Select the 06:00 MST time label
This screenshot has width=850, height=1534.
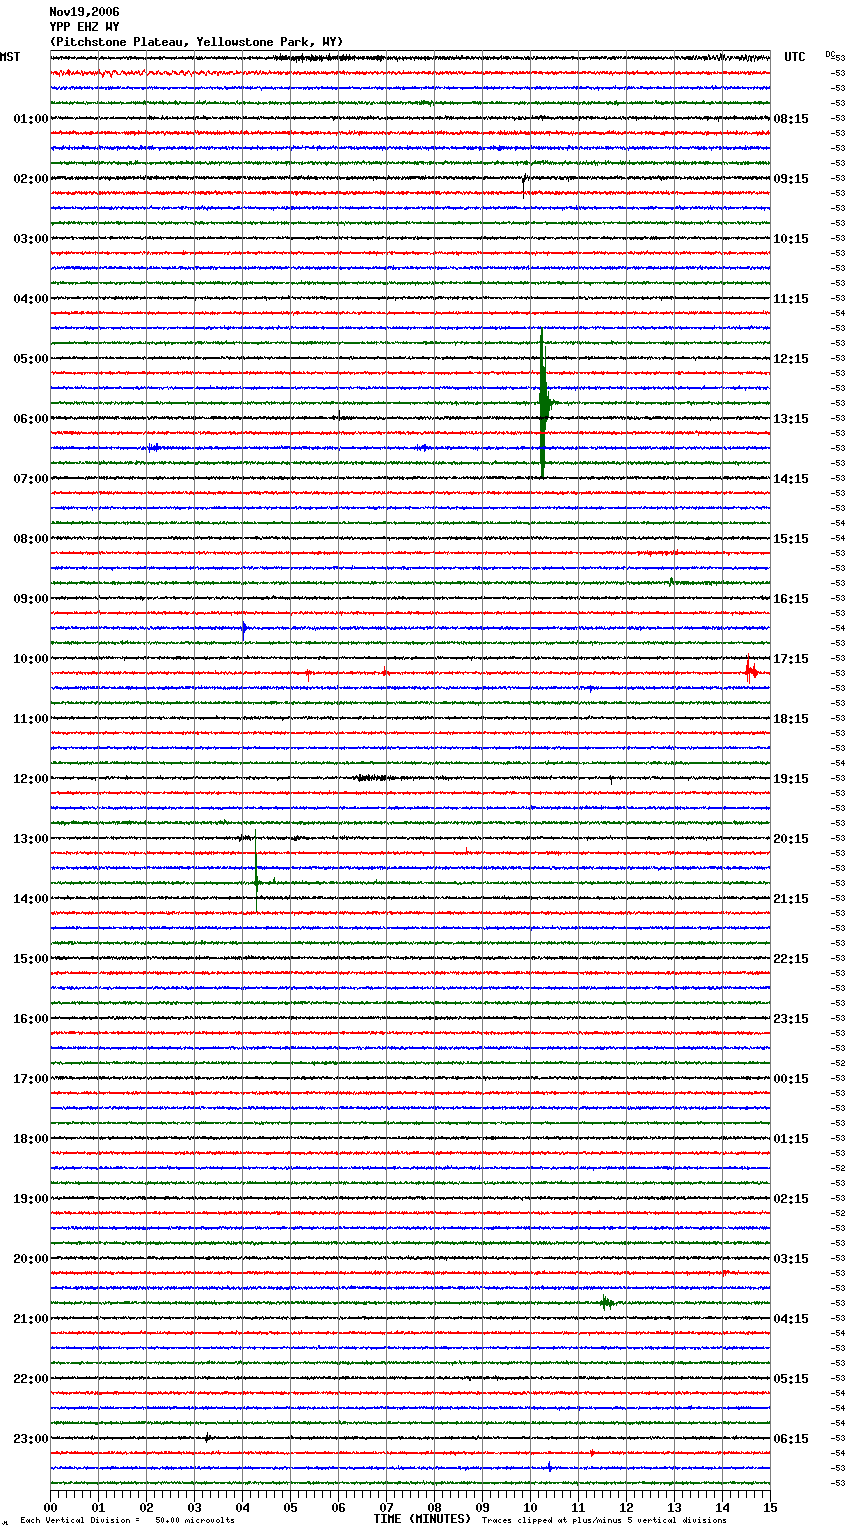tap(30, 419)
